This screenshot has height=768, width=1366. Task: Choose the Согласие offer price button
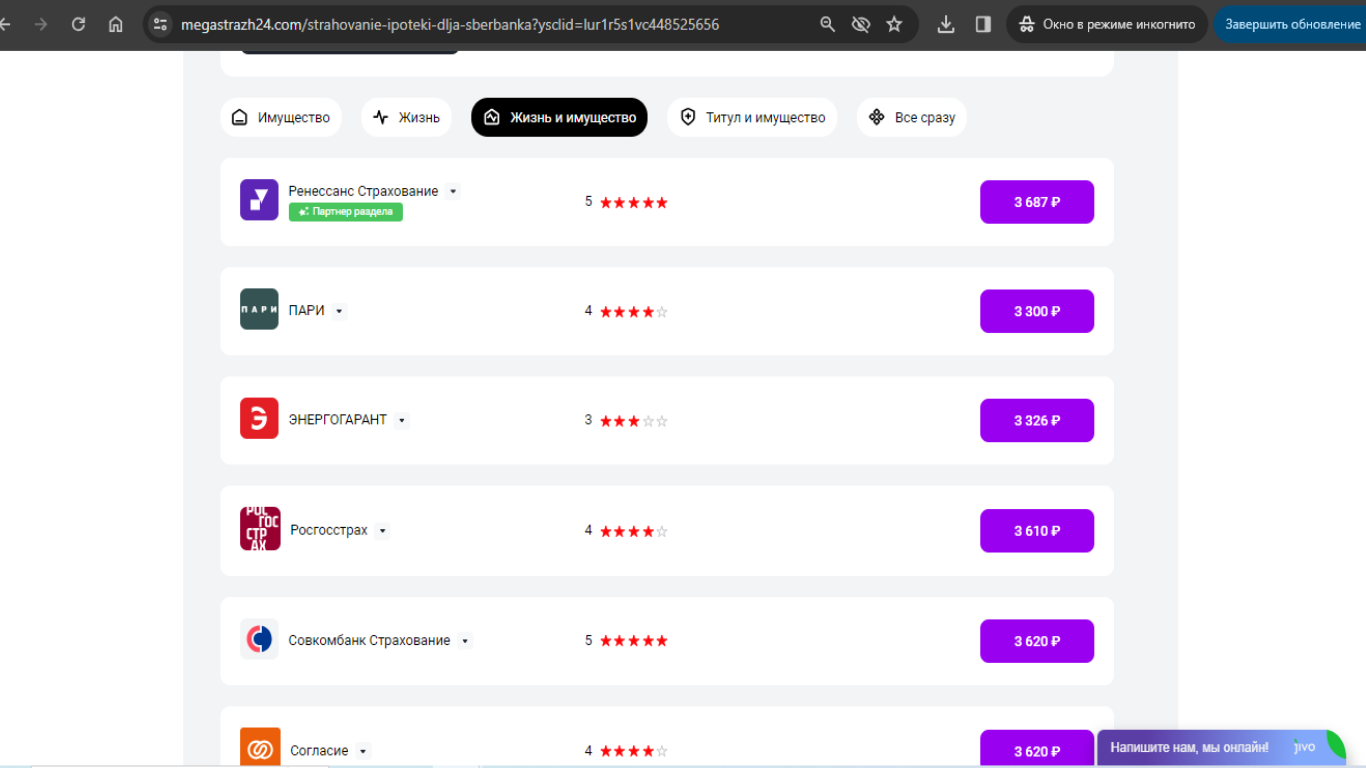pyautogui.click(x=1037, y=749)
